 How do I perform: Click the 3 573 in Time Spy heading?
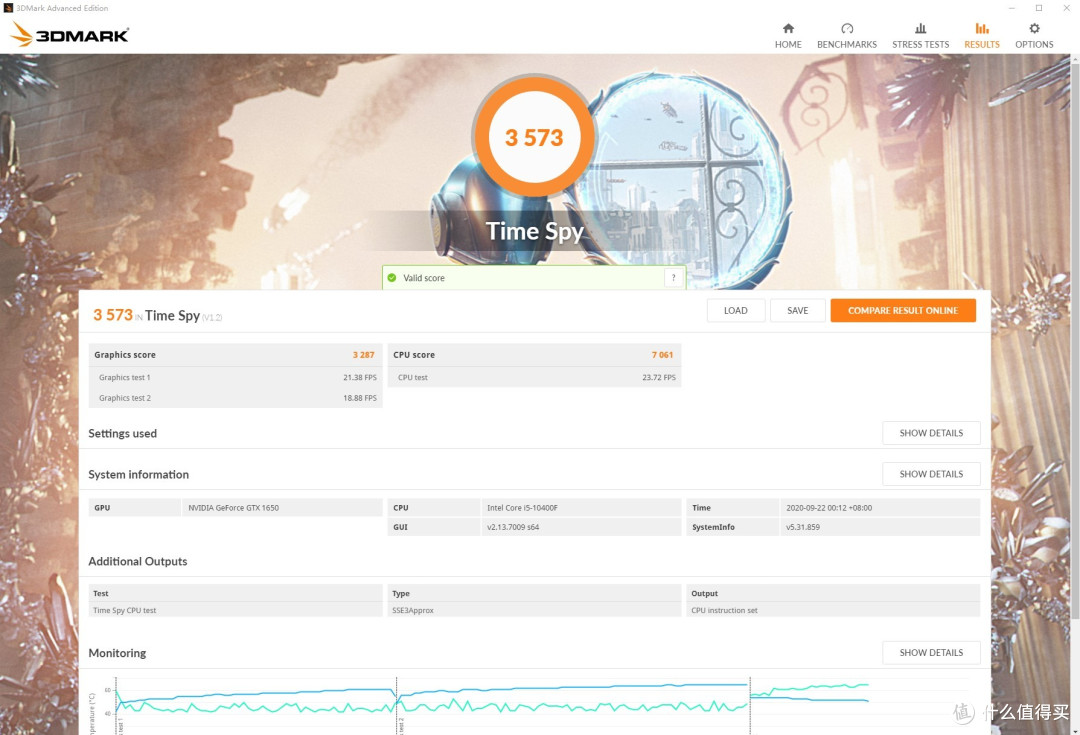tap(158, 315)
